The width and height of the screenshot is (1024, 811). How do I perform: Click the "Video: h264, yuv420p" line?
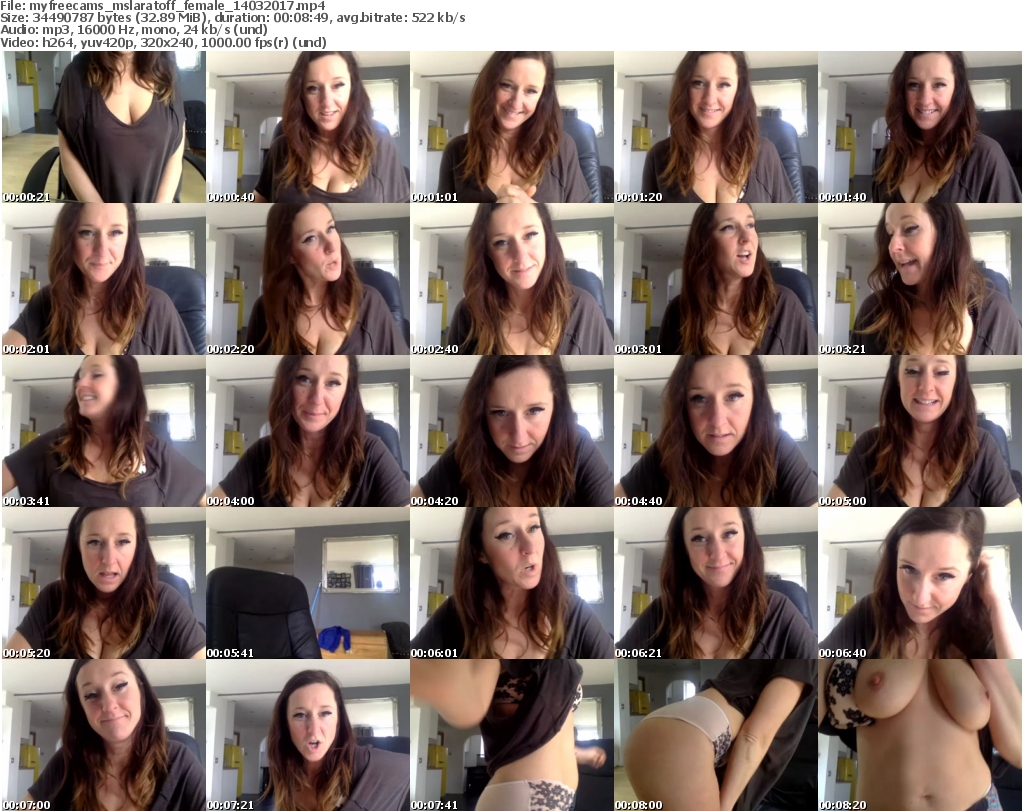(163, 42)
